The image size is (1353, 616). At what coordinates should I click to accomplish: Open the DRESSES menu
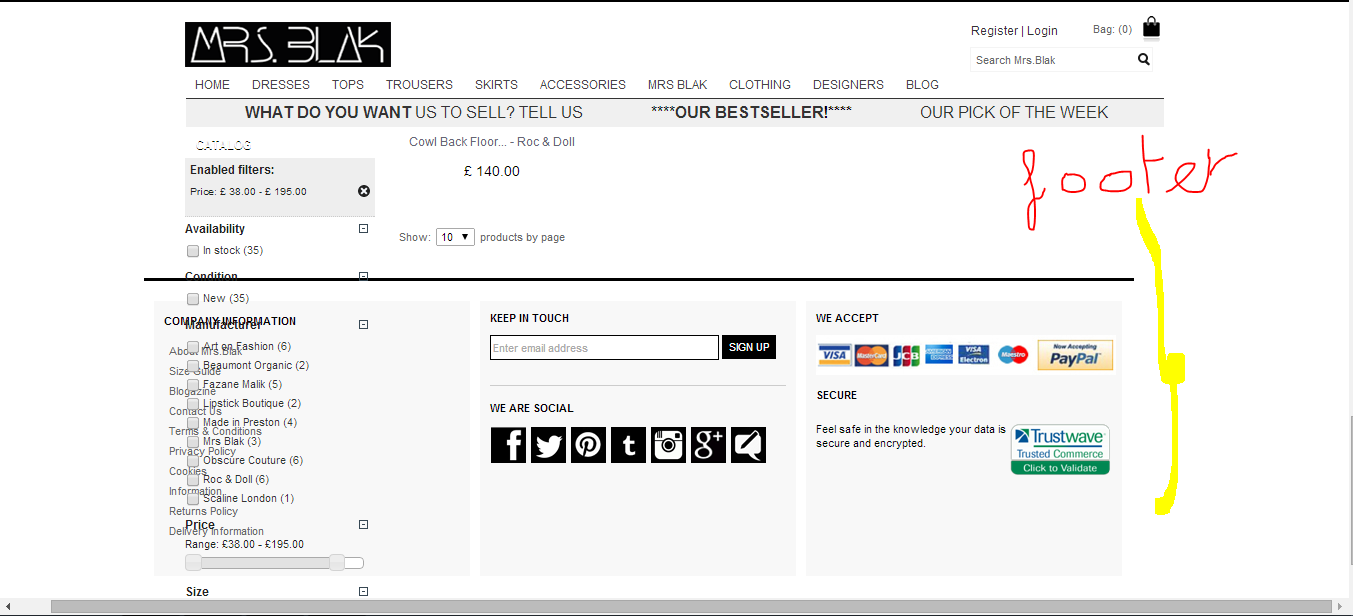(281, 85)
